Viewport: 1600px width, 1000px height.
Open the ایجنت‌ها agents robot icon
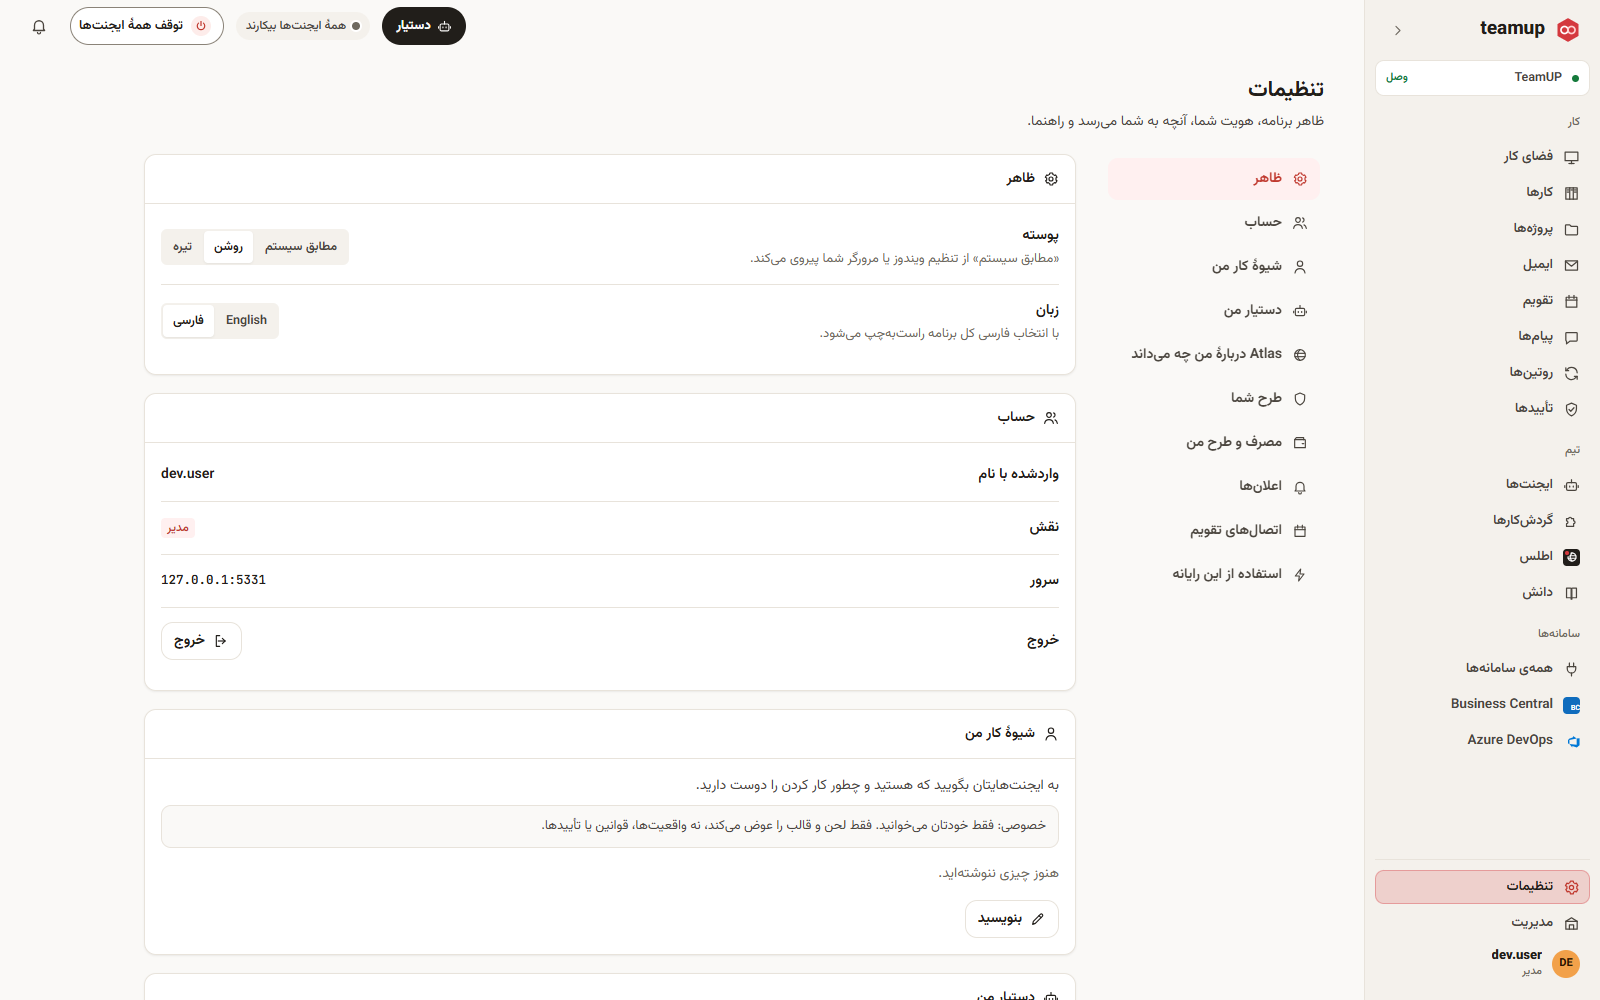1571,485
